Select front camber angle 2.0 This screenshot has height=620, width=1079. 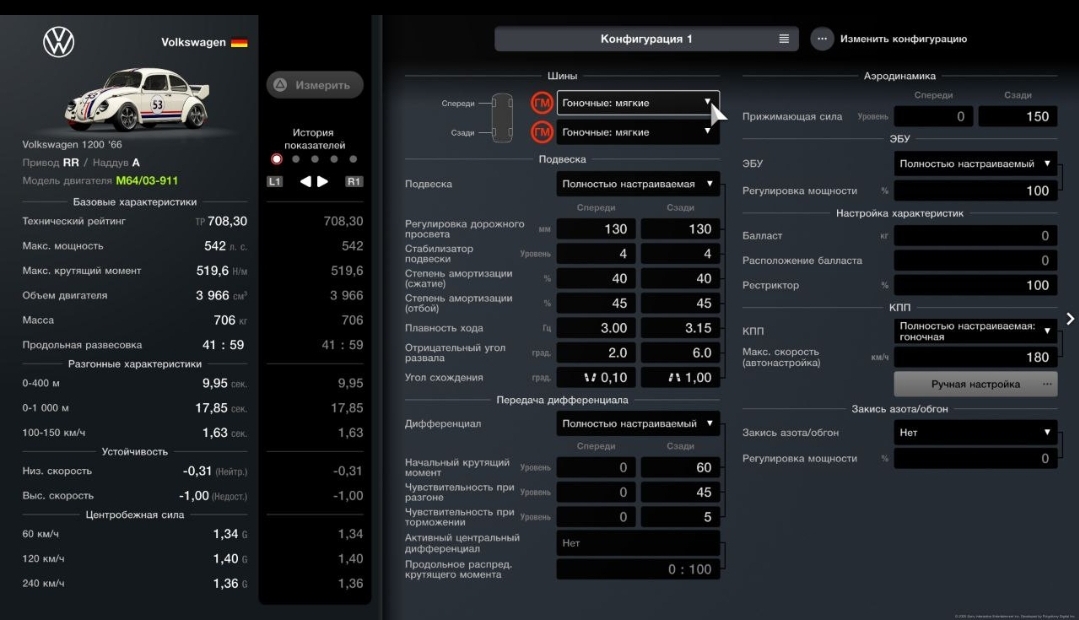coord(597,353)
